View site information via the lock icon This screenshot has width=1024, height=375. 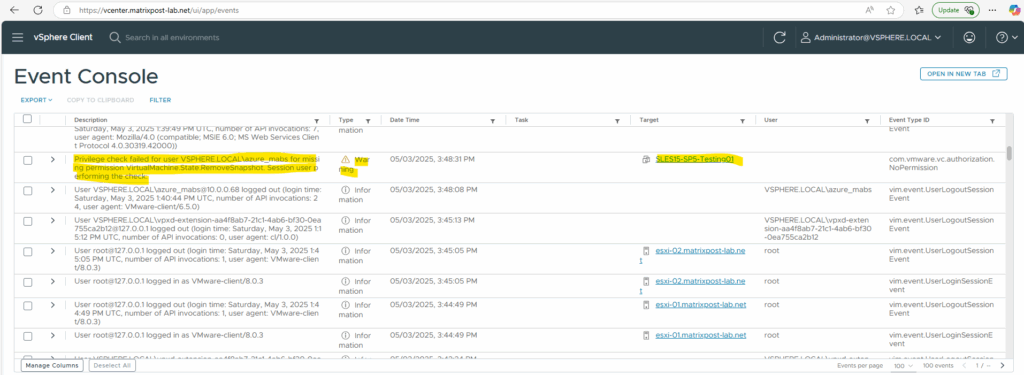(x=66, y=10)
